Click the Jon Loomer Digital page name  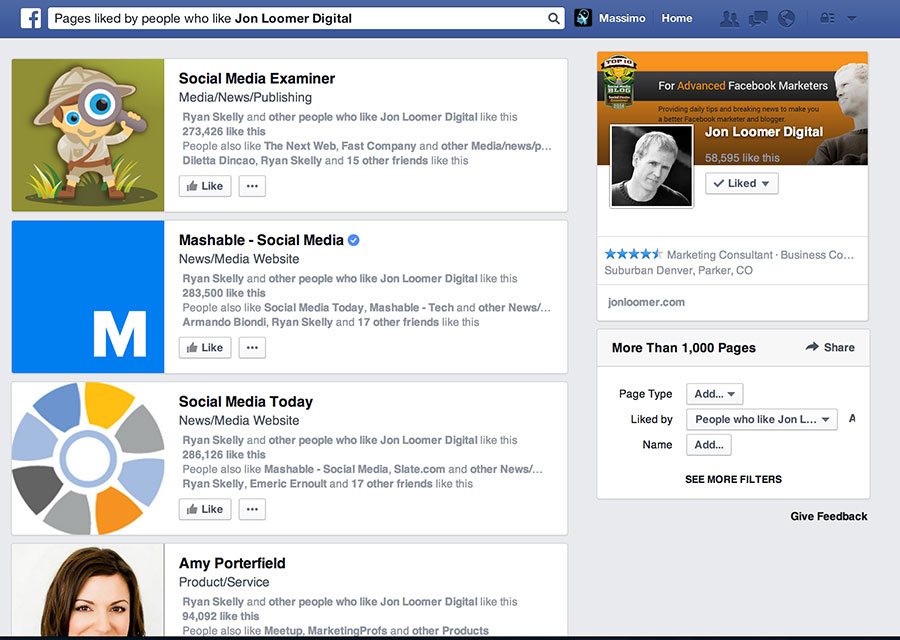pos(763,132)
